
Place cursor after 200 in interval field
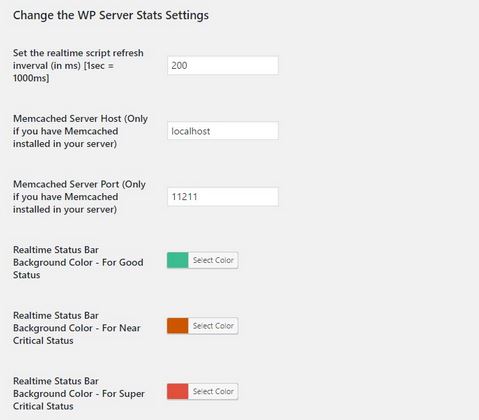click(x=188, y=65)
